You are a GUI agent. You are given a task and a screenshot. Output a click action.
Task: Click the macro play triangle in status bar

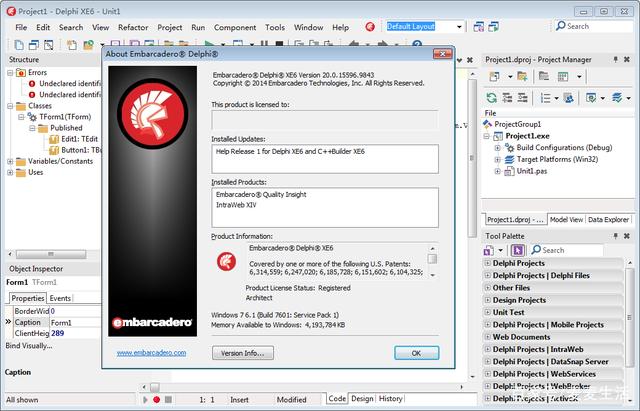pyautogui.click(x=145, y=400)
